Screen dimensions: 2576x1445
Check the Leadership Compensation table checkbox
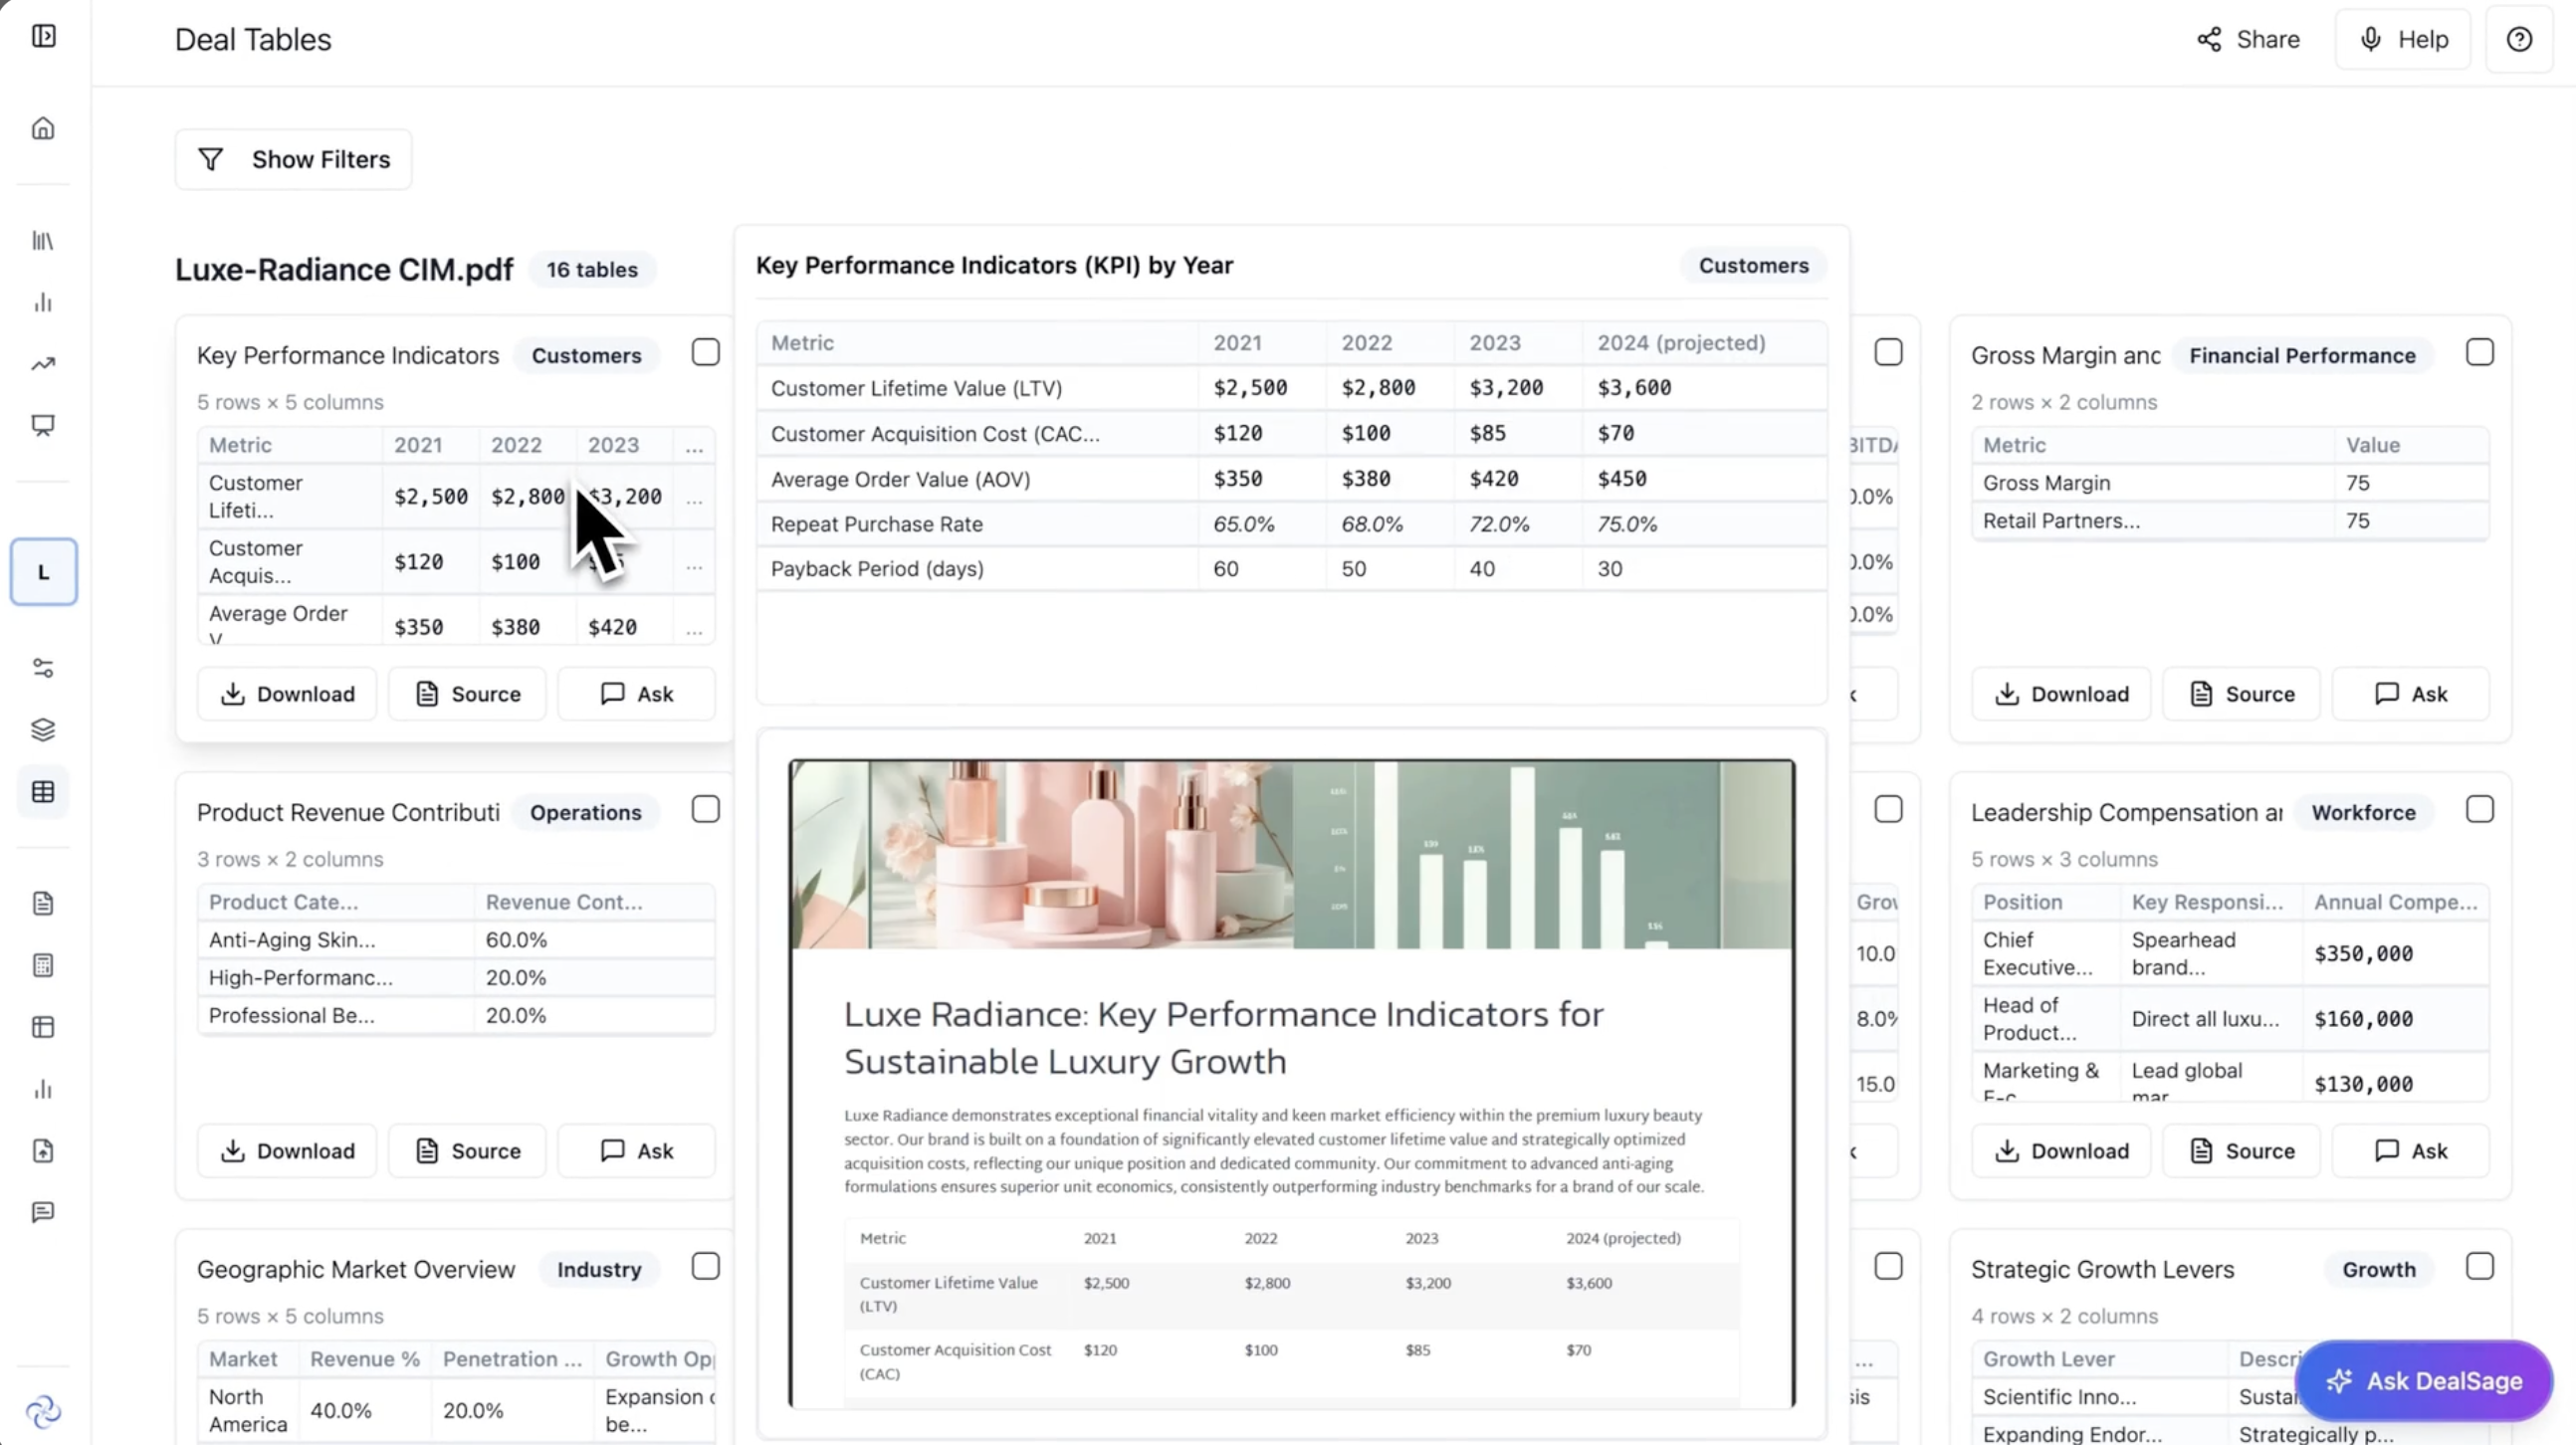(x=2479, y=809)
